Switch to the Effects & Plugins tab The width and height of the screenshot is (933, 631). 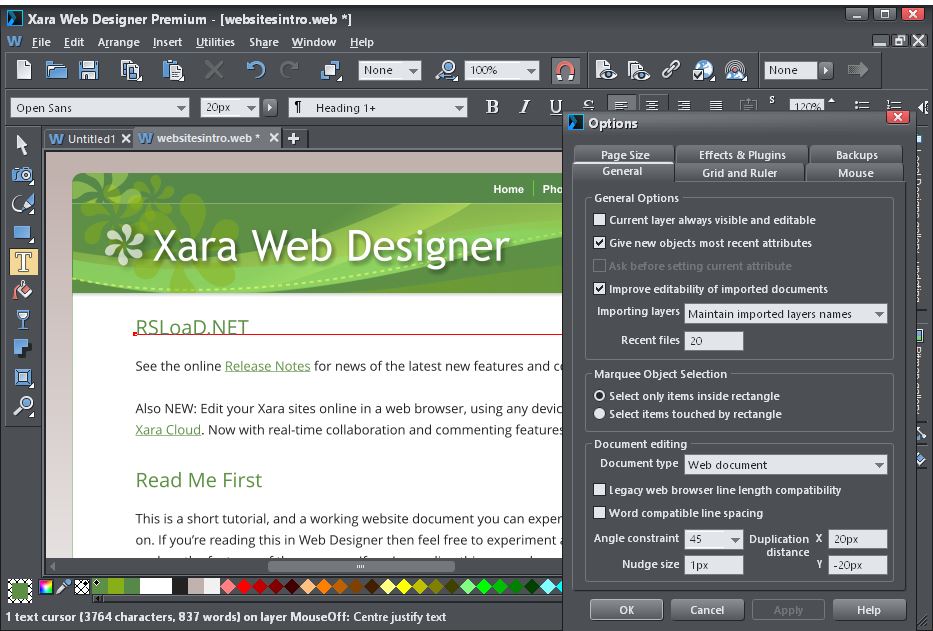742,155
